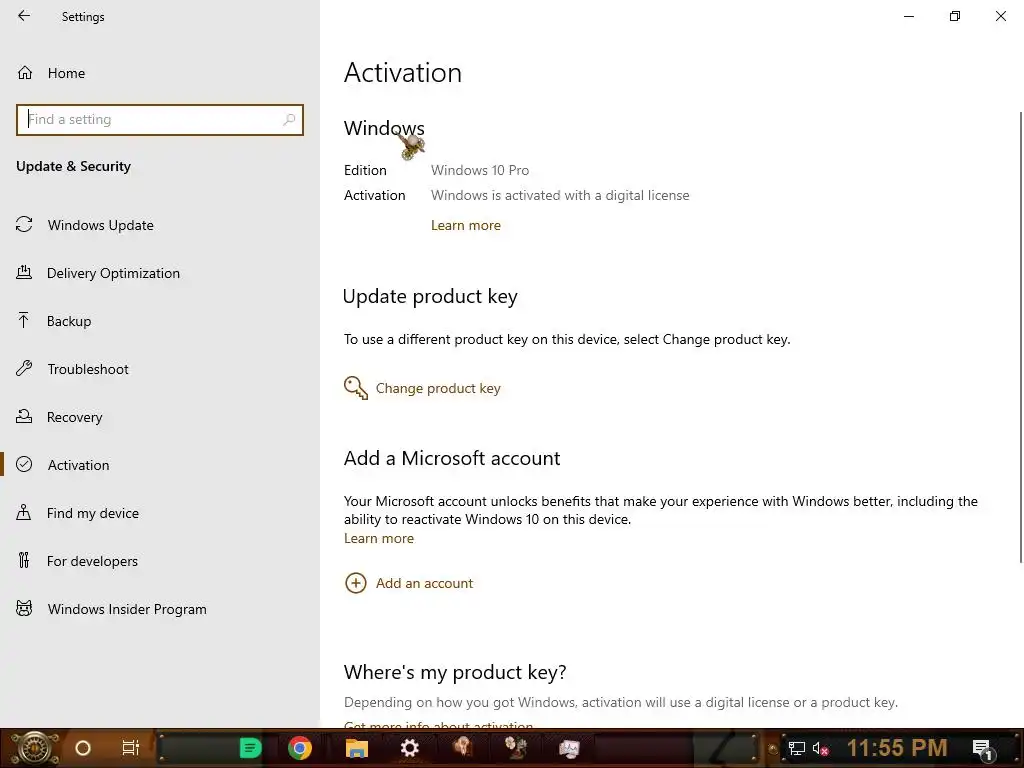Image resolution: width=1024 pixels, height=768 pixels.
Task: Open Home in Settings sidebar
Action: click(x=66, y=73)
